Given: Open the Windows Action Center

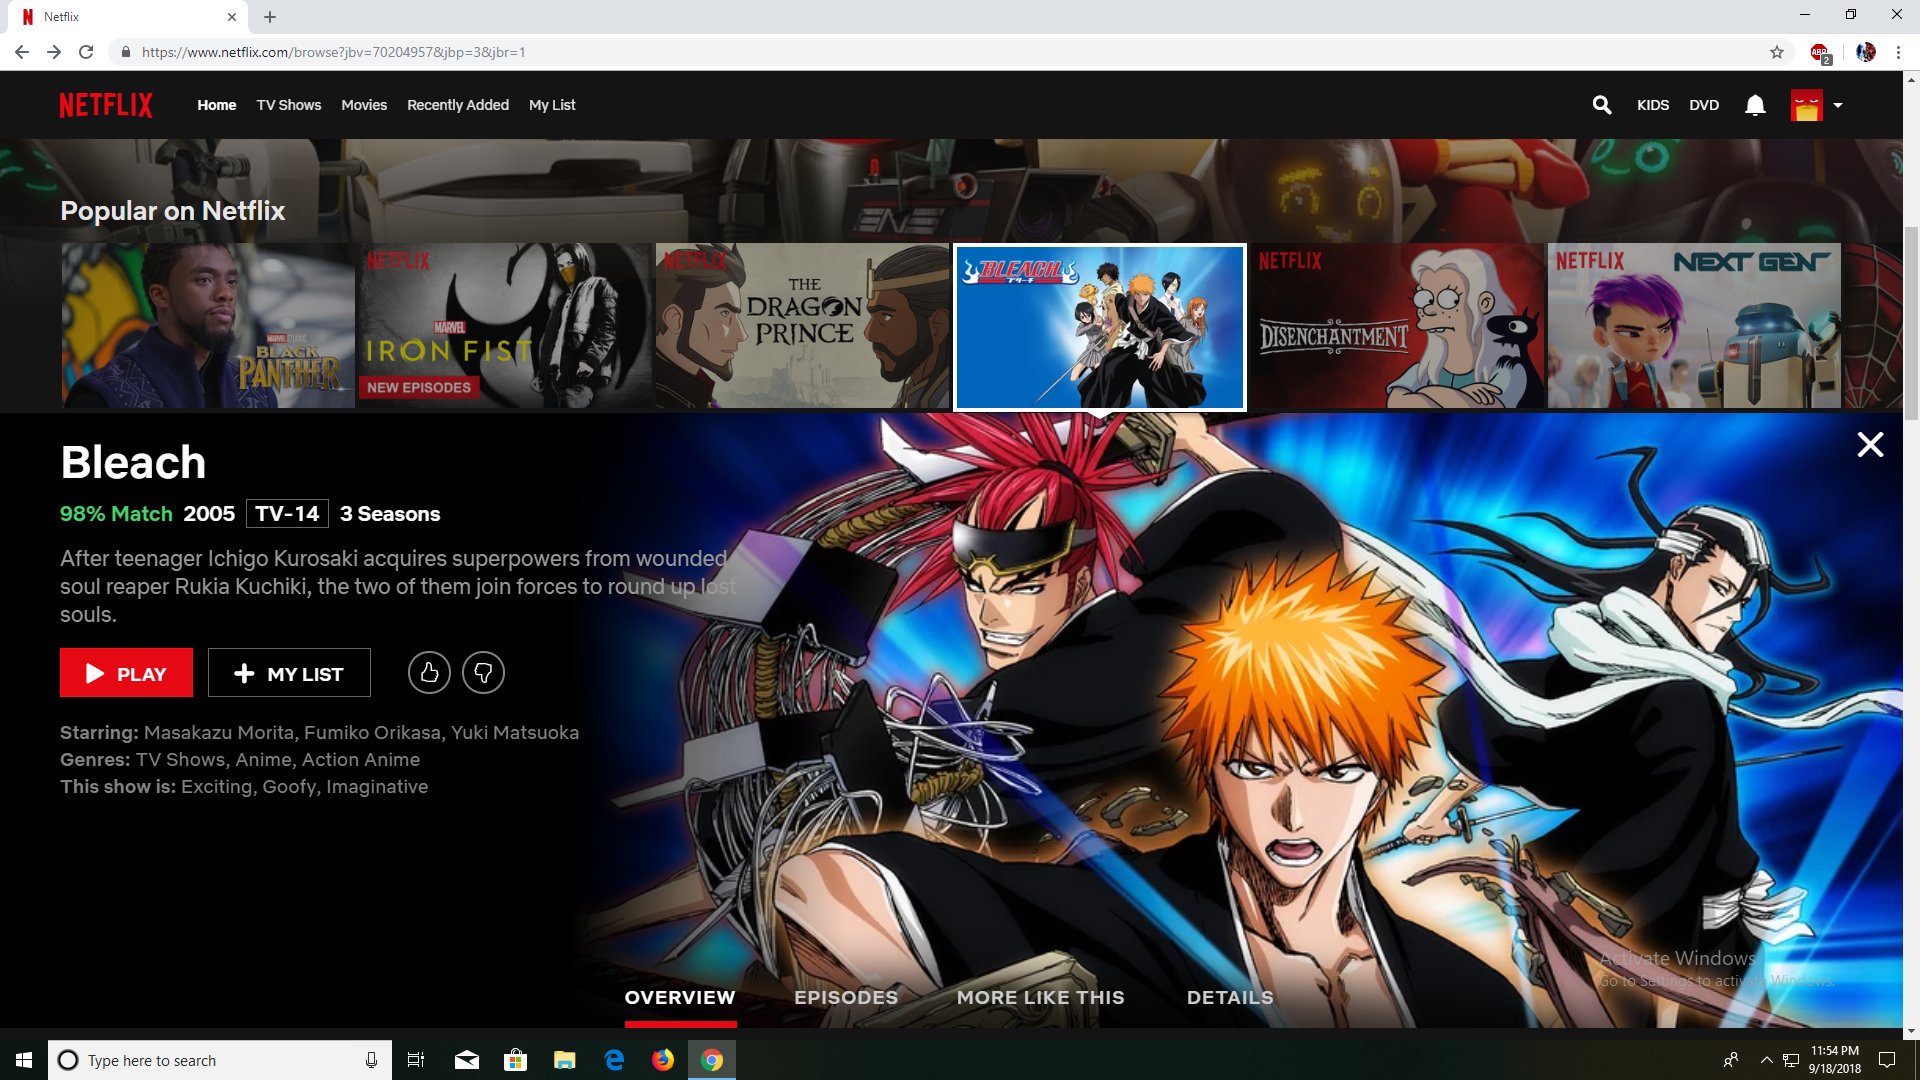Looking at the screenshot, I should pos(1887,1060).
